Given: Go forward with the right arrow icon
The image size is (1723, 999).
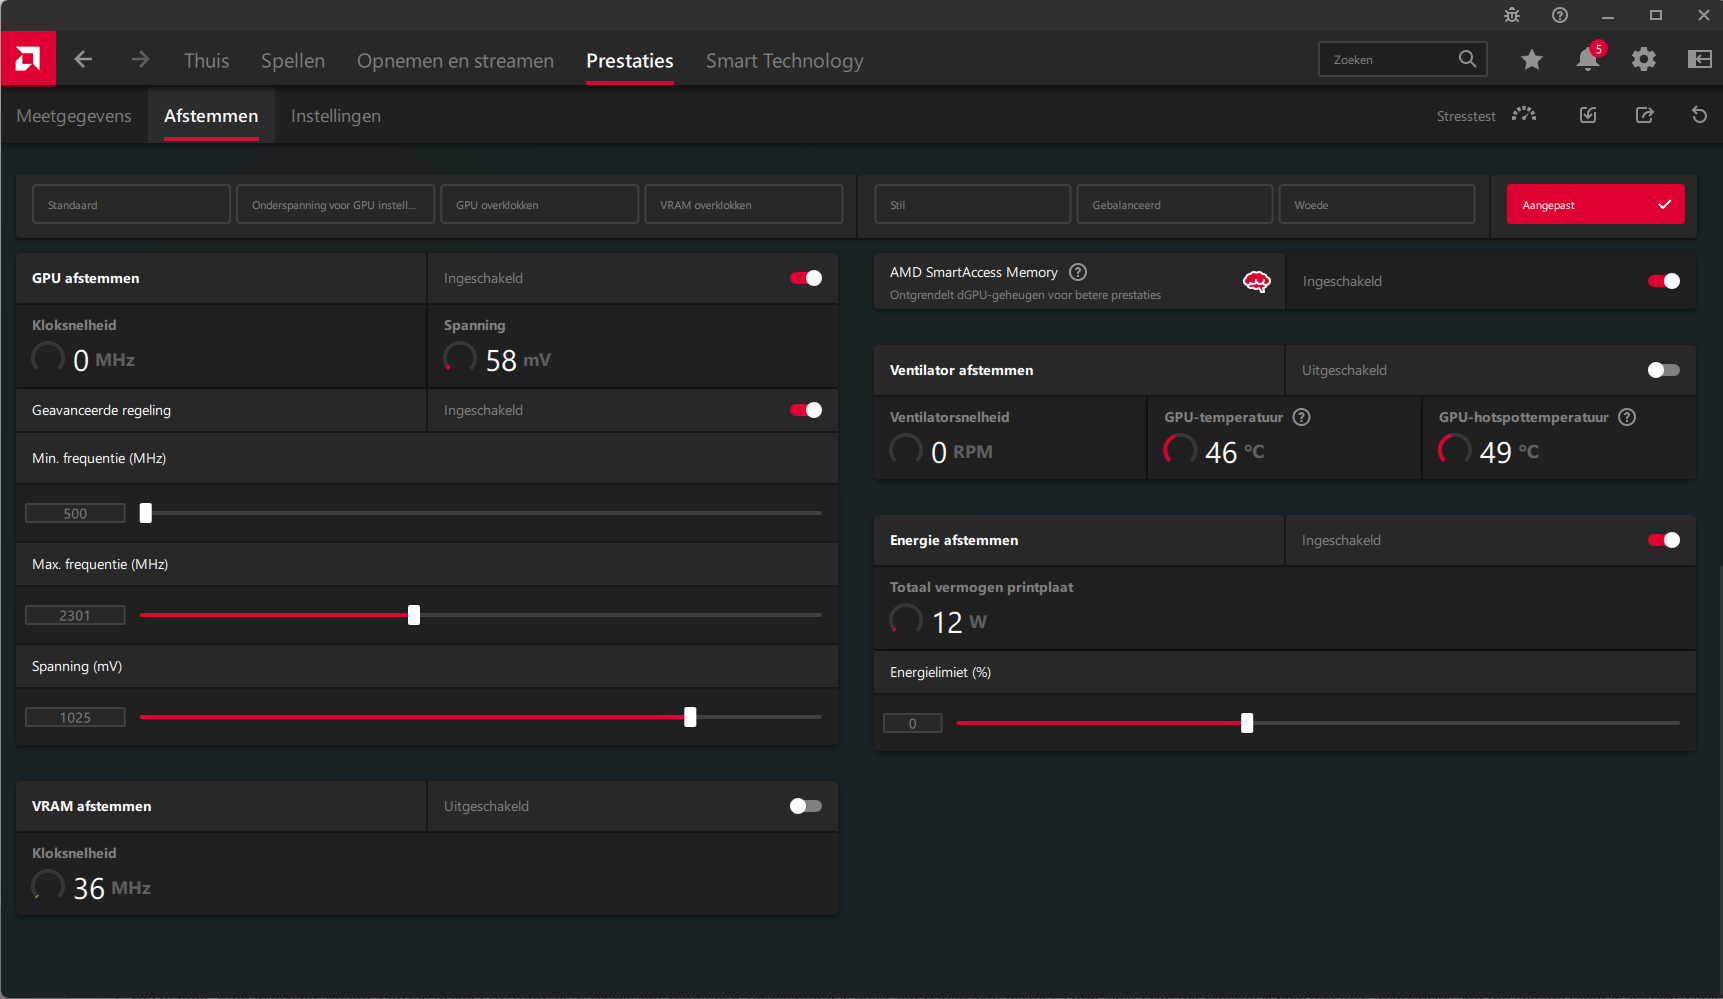Looking at the screenshot, I should coord(140,59).
